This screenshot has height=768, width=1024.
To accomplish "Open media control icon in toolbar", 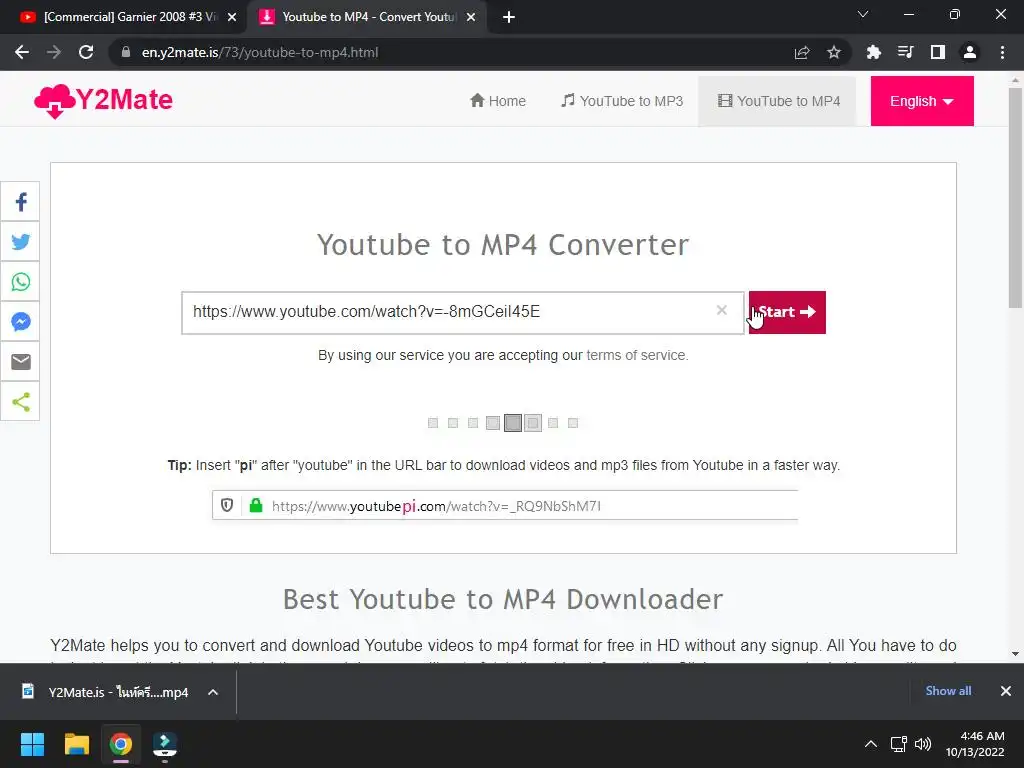I will click(x=905, y=52).
